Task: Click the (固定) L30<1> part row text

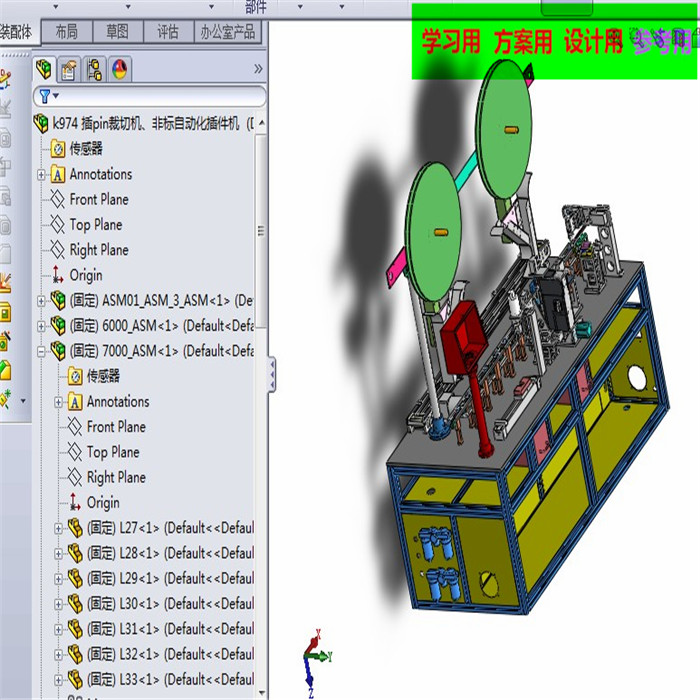Action: point(170,604)
